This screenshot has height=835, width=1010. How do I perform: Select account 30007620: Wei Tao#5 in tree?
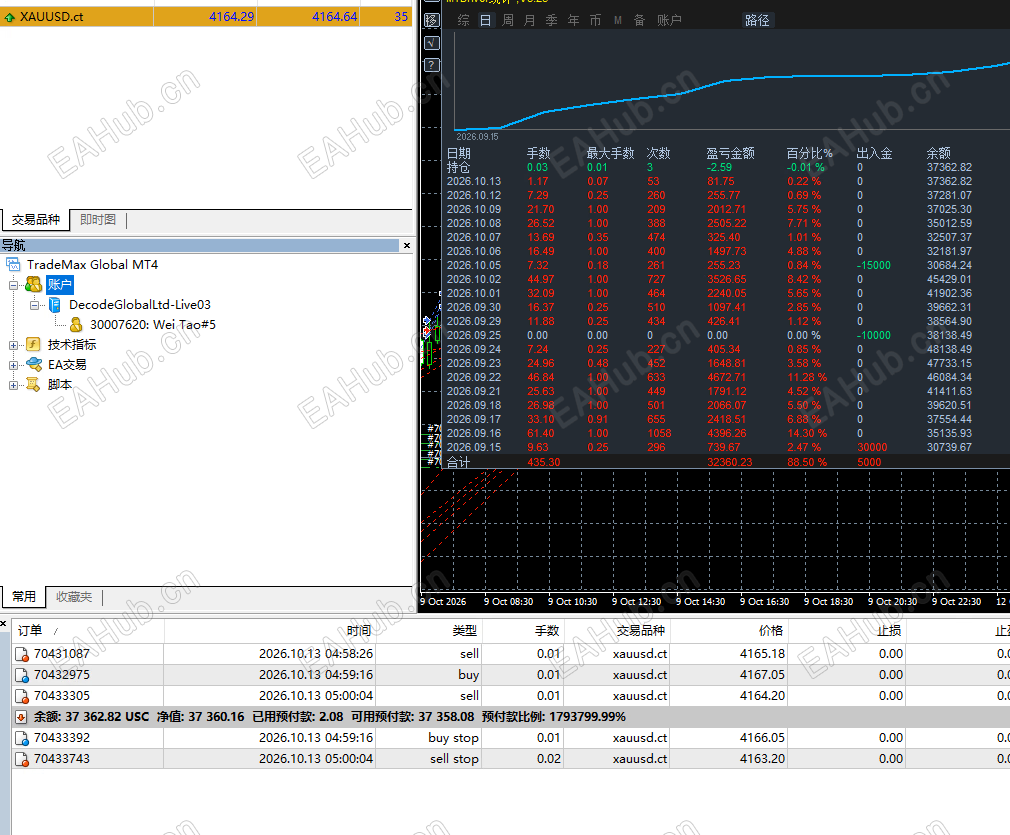(153, 325)
